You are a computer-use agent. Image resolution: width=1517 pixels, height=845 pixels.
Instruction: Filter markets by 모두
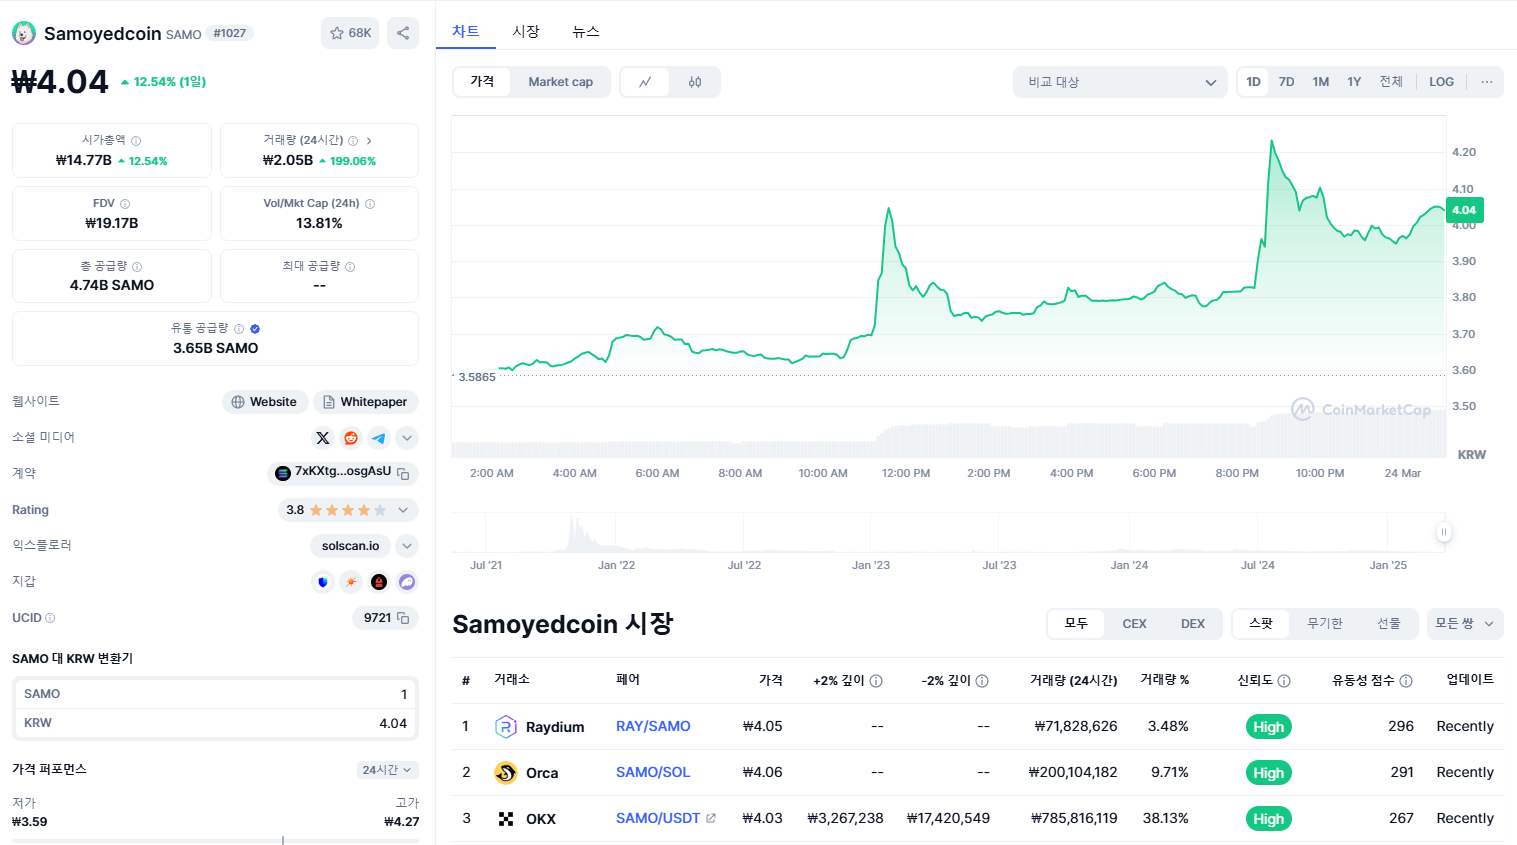click(1076, 623)
